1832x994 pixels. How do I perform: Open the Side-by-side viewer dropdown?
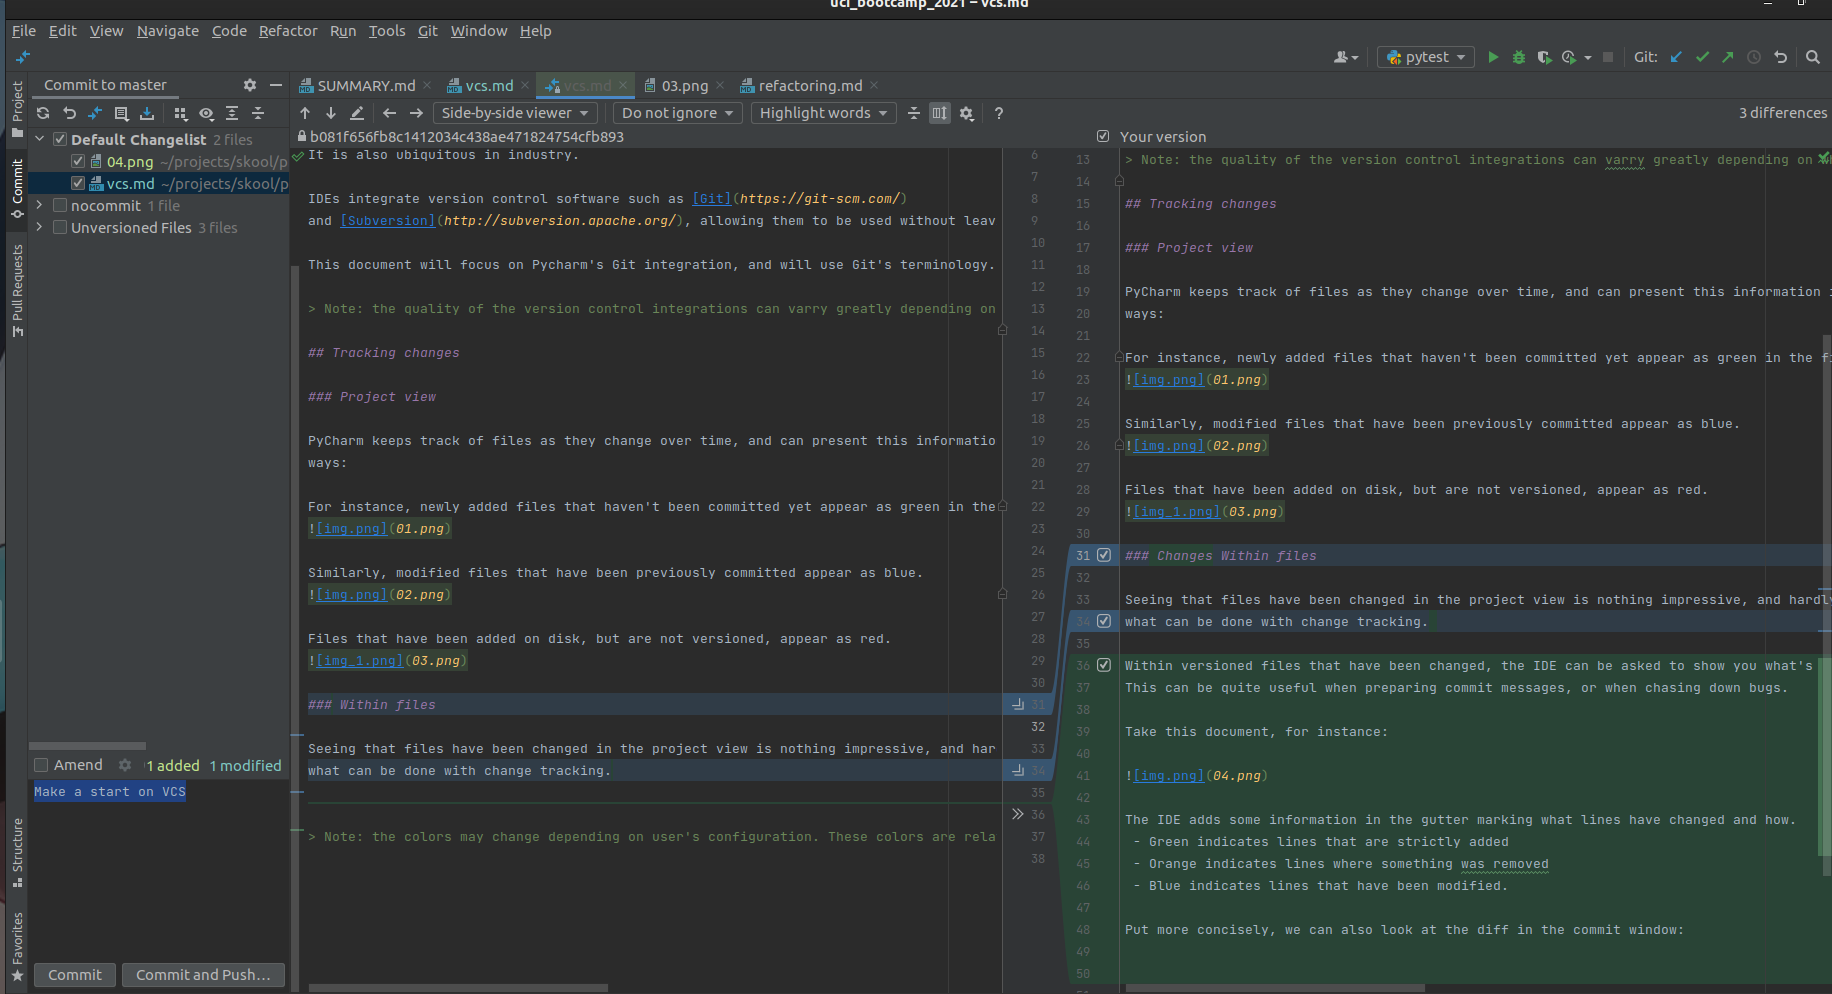pos(515,113)
